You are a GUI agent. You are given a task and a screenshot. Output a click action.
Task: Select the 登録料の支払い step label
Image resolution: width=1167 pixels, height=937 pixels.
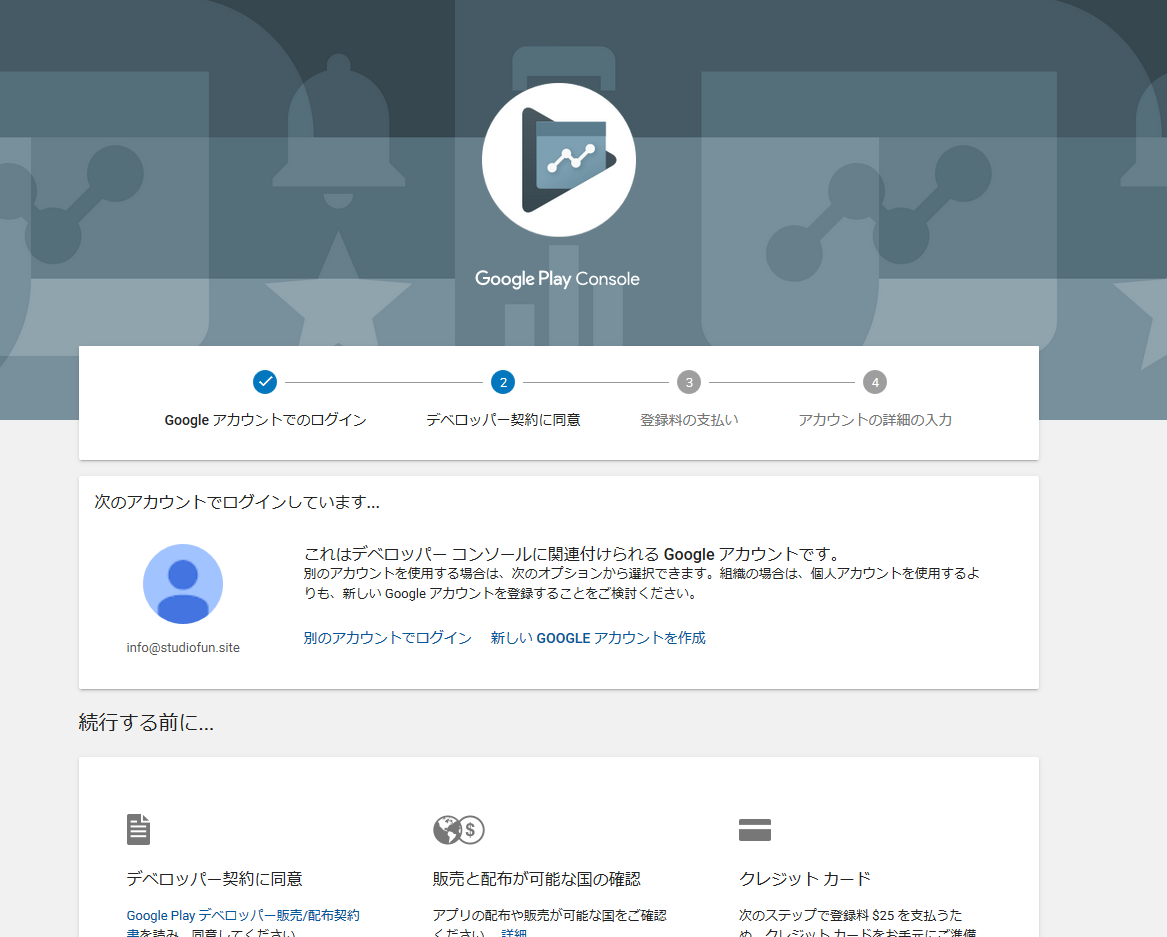click(x=689, y=420)
